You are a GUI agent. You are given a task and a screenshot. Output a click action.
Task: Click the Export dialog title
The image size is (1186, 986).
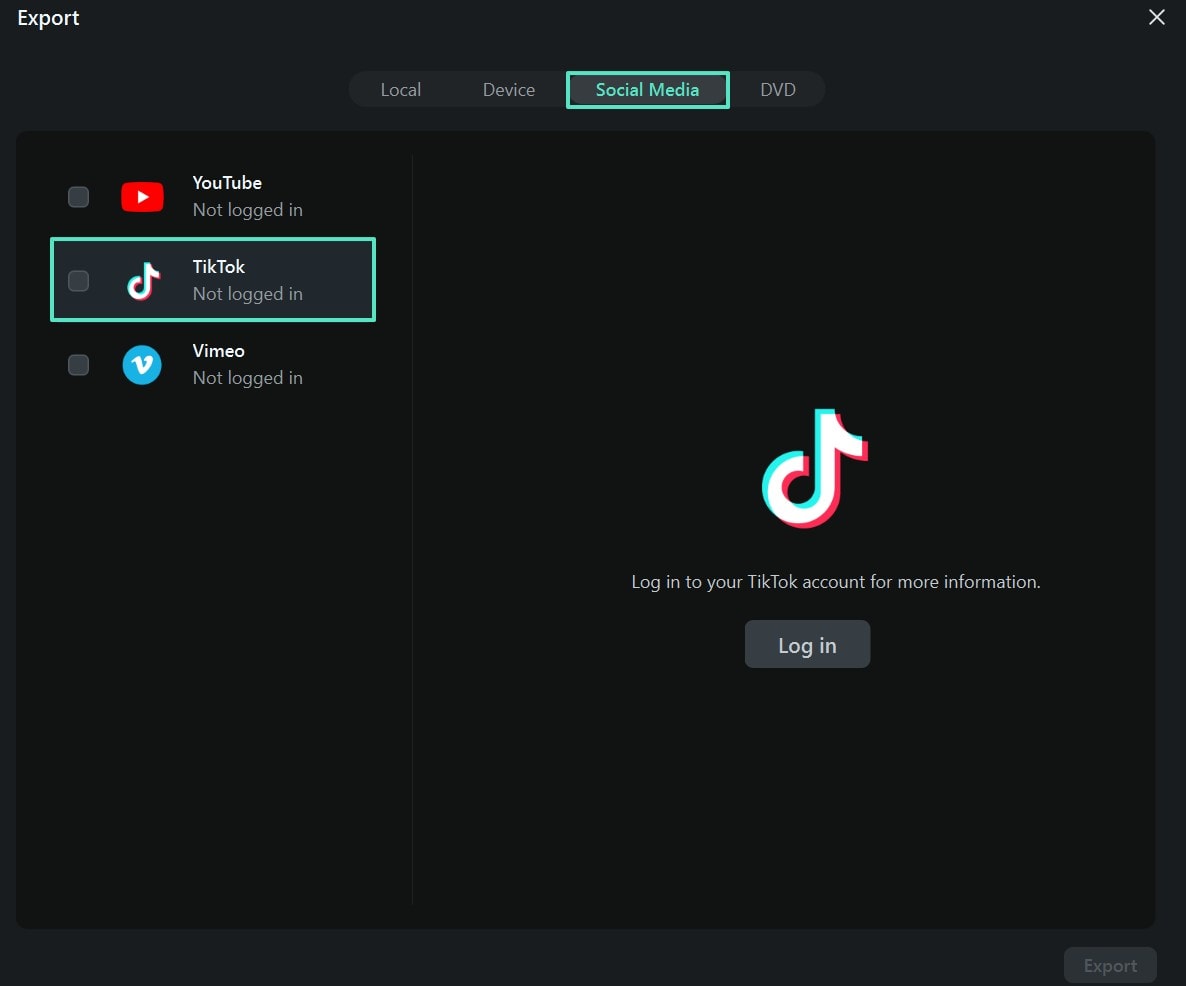pyautogui.click(x=47, y=17)
